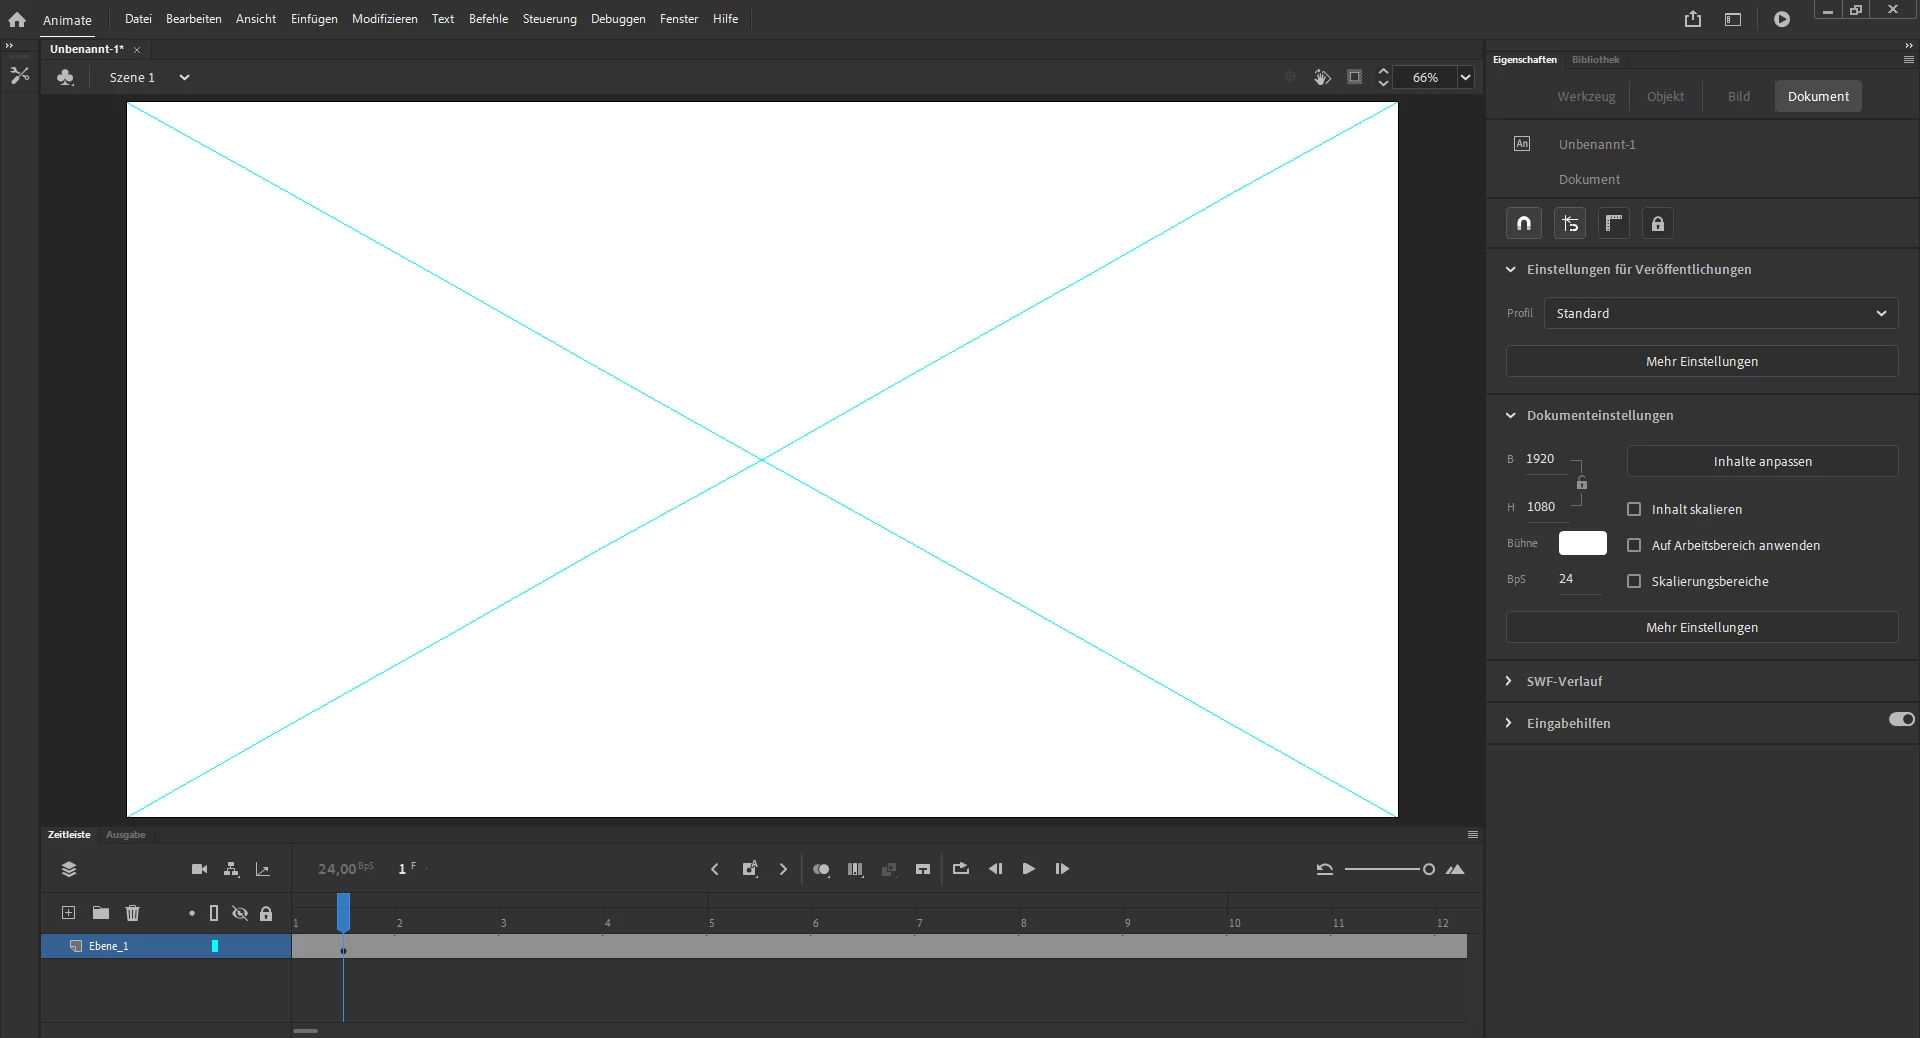Toggle hide all layers eye icon
This screenshot has width=1920, height=1038.
coord(240,913)
